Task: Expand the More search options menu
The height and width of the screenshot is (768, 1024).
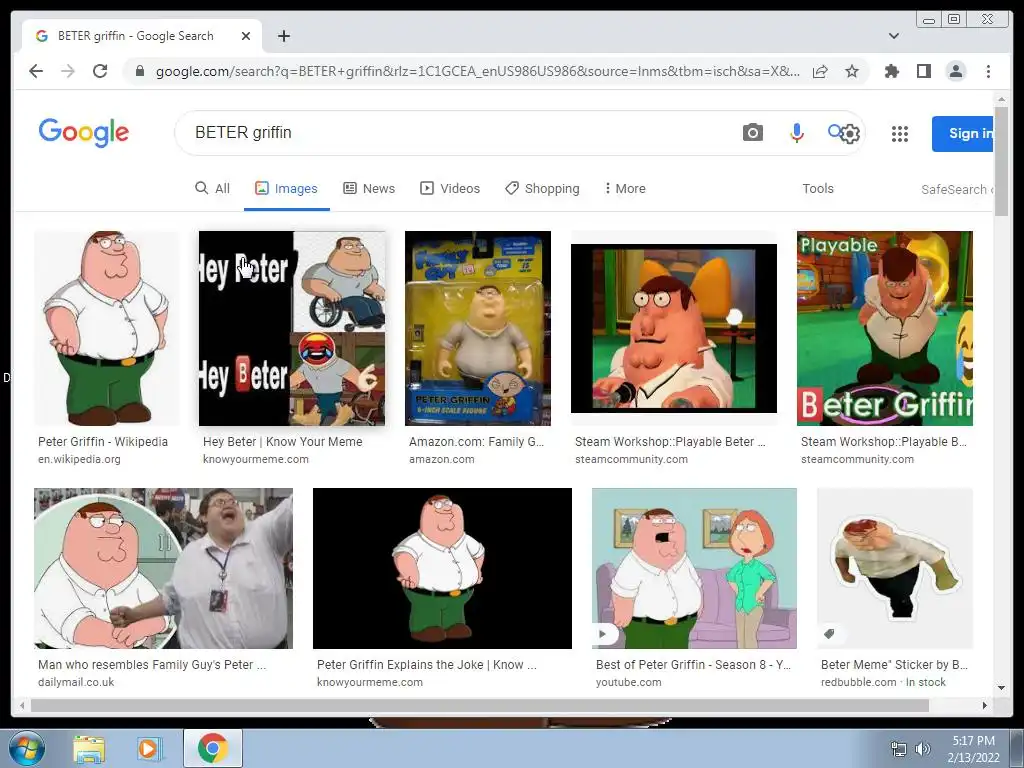Action: point(625,189)
